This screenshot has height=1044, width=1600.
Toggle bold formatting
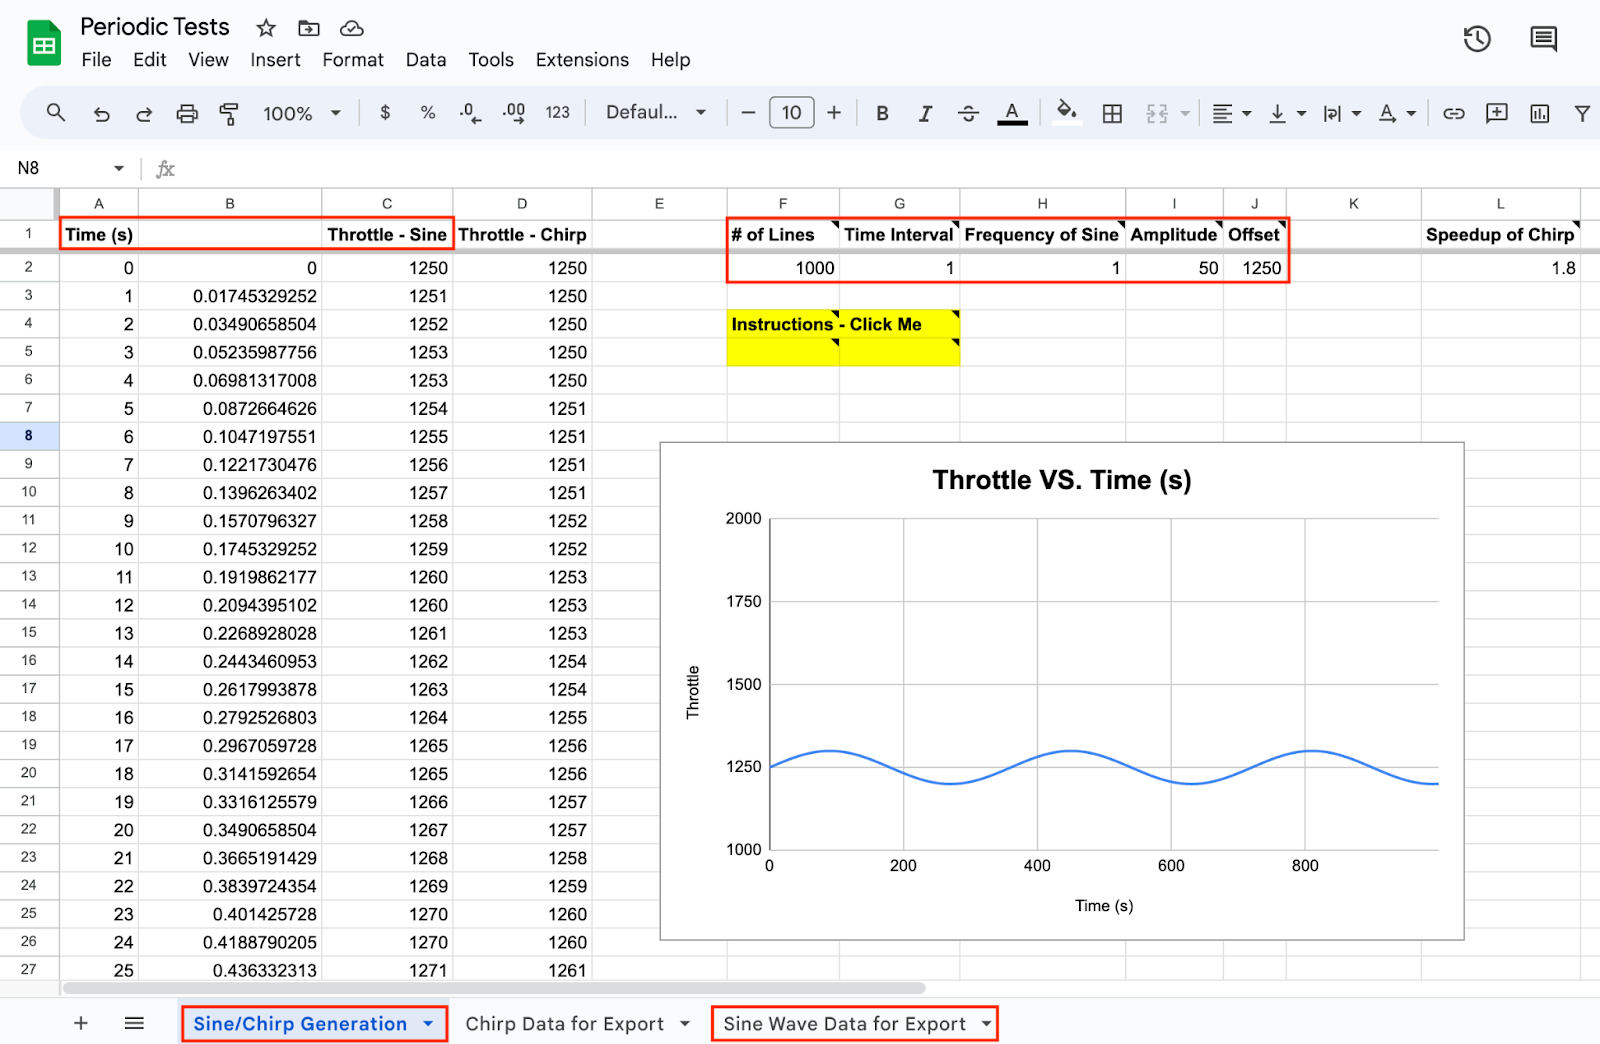(882, 114)
